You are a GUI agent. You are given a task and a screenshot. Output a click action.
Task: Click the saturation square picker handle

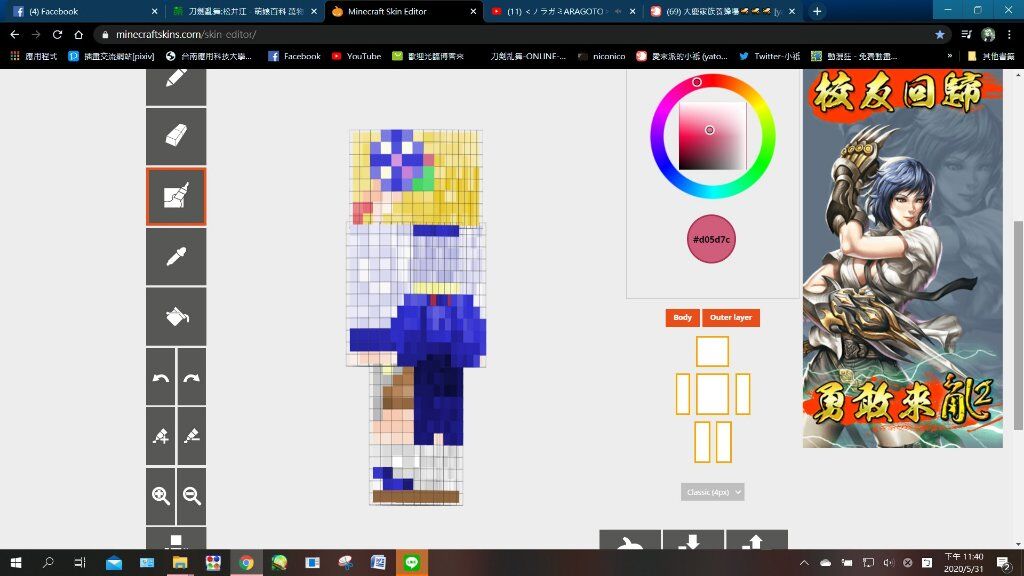[x=709, y=130]
